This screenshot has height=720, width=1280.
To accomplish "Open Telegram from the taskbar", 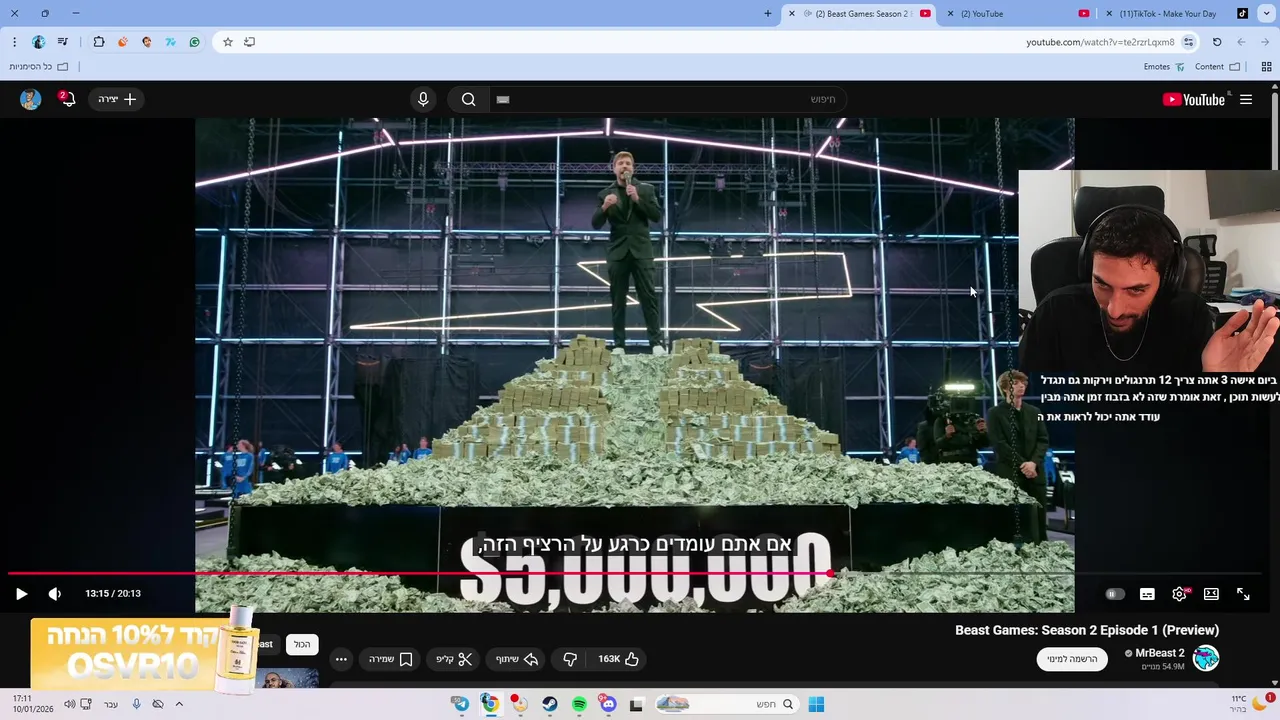I will click(x=460, y=704).
